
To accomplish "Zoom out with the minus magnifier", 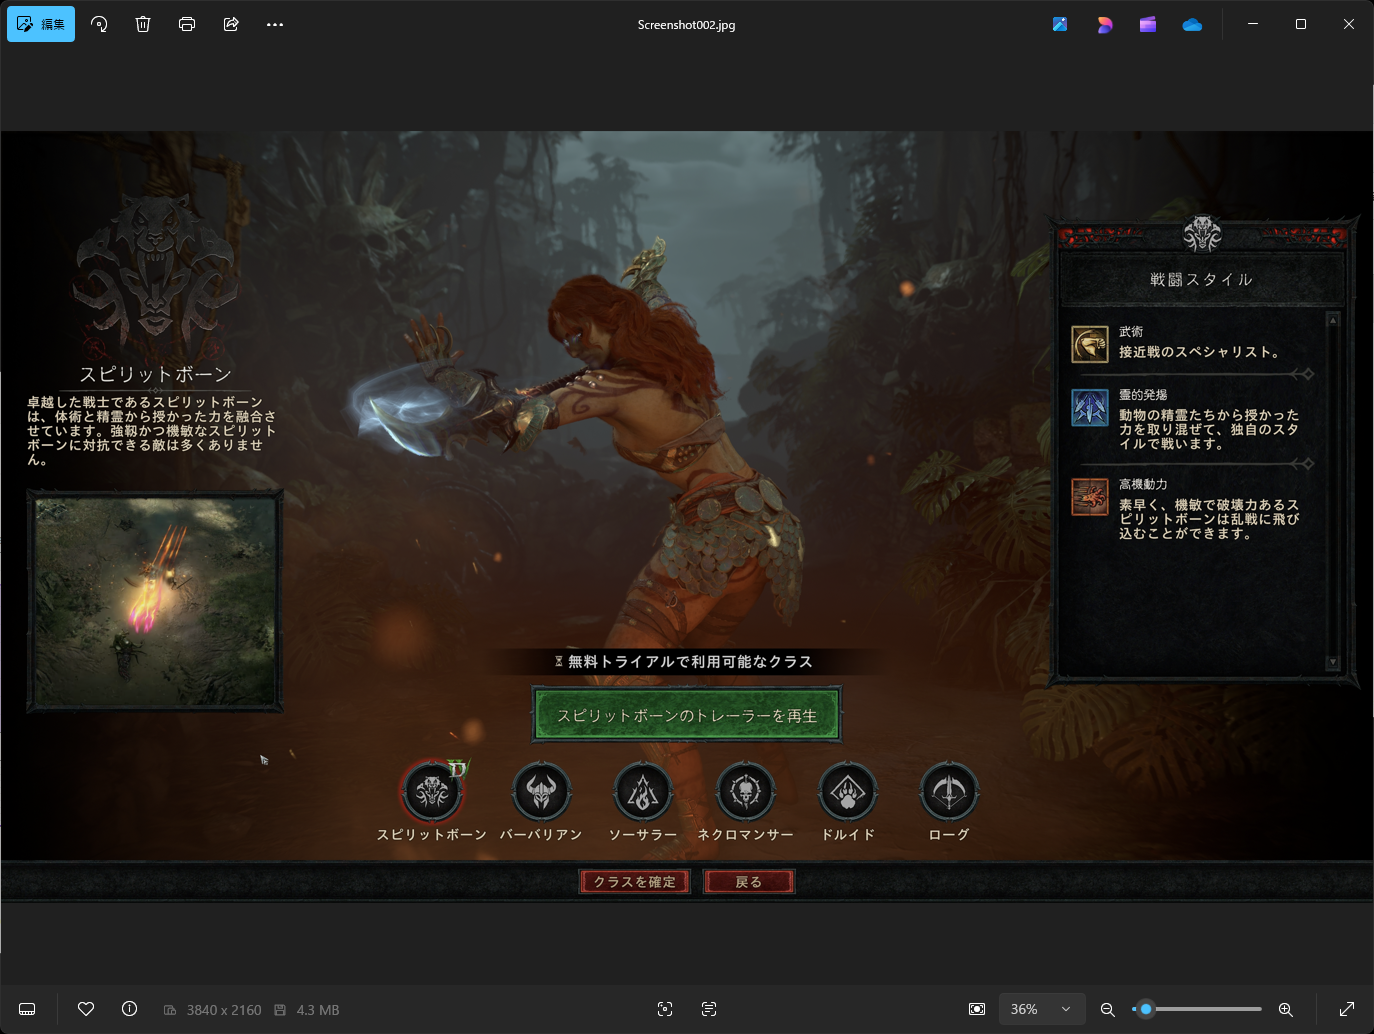I will click(x=1107, y=1009).
